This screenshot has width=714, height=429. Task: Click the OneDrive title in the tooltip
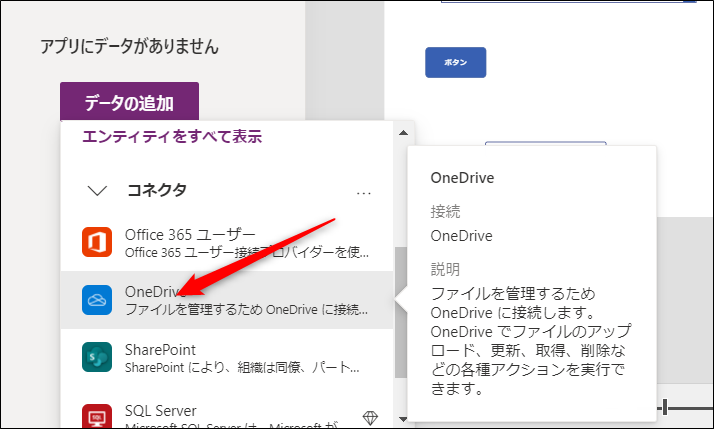462,178
